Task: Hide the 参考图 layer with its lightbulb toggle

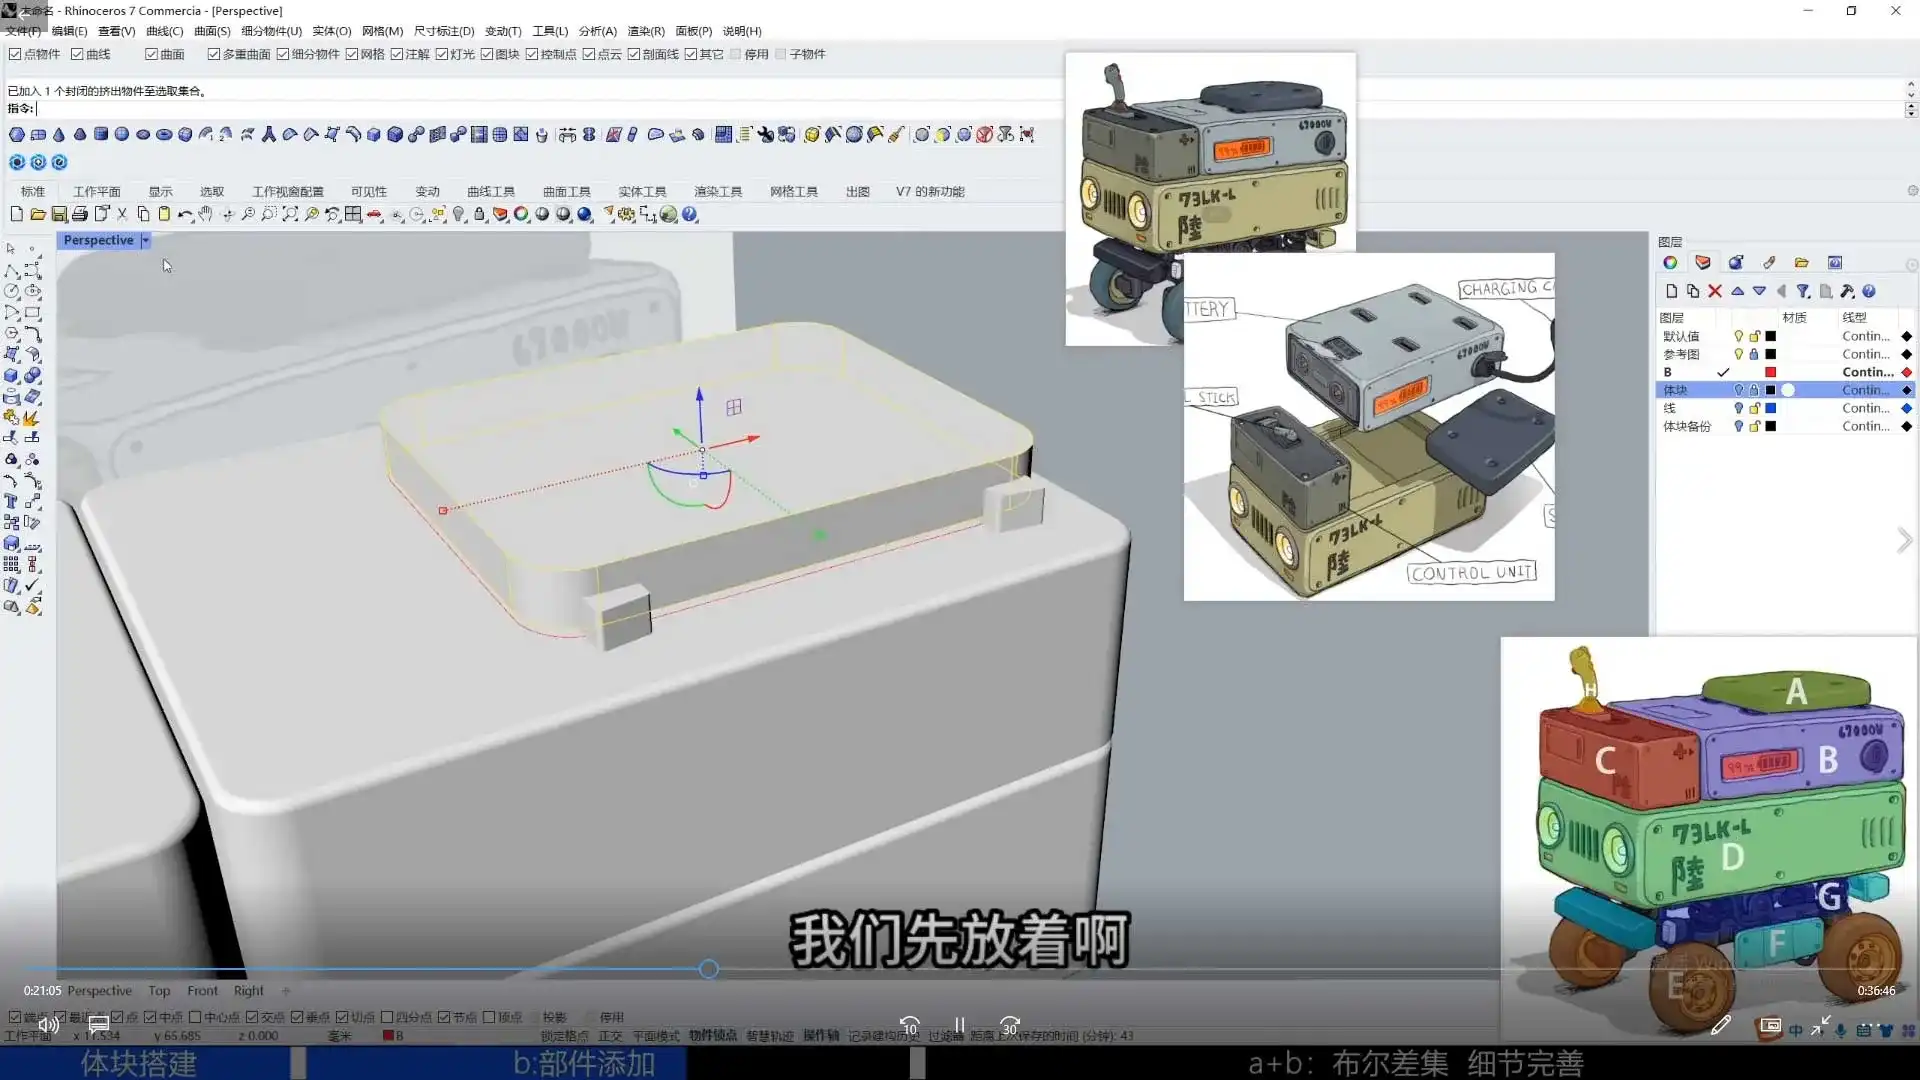Action: [1739, 354]
